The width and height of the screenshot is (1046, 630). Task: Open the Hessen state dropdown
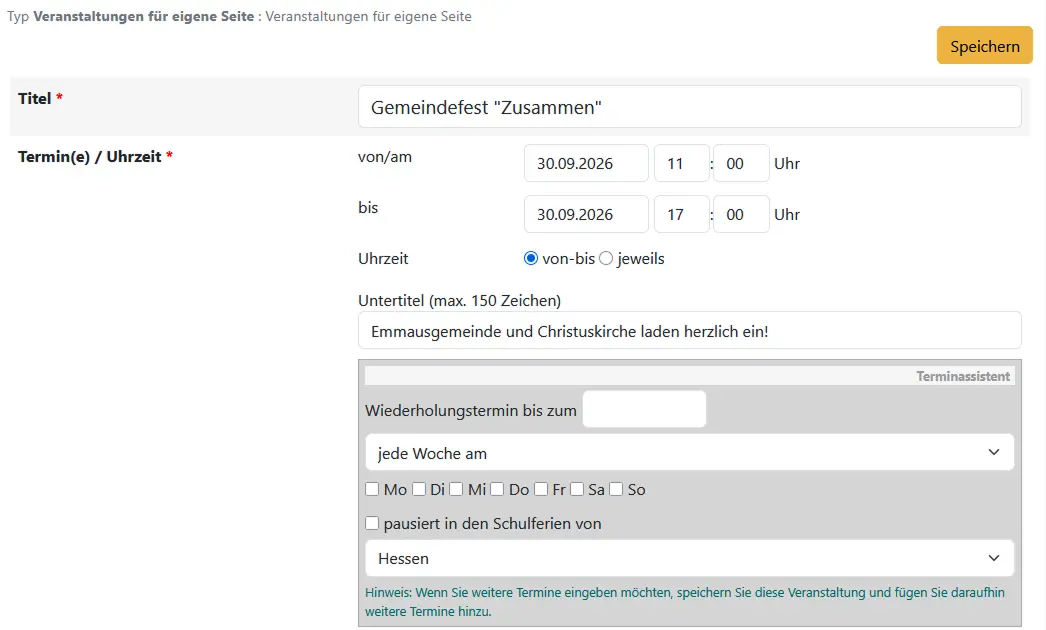(689, 558)
